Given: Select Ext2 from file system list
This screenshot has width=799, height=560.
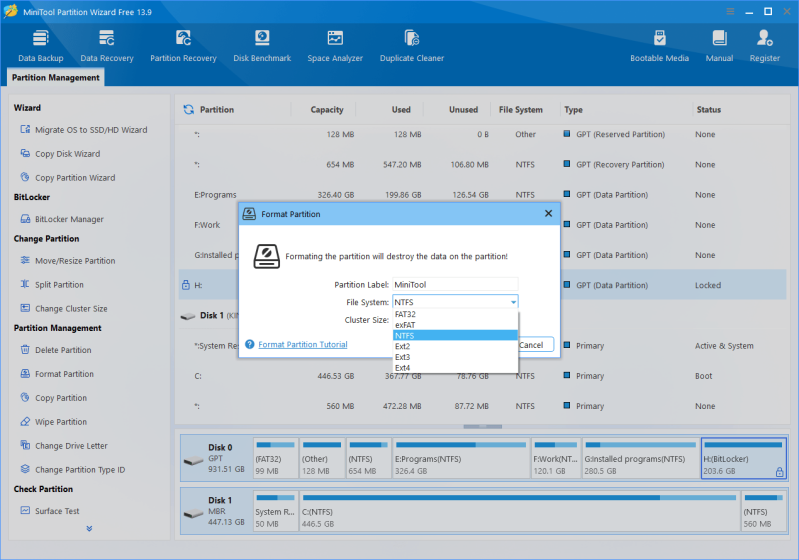Looking at the screenshot, I should 456,346.
